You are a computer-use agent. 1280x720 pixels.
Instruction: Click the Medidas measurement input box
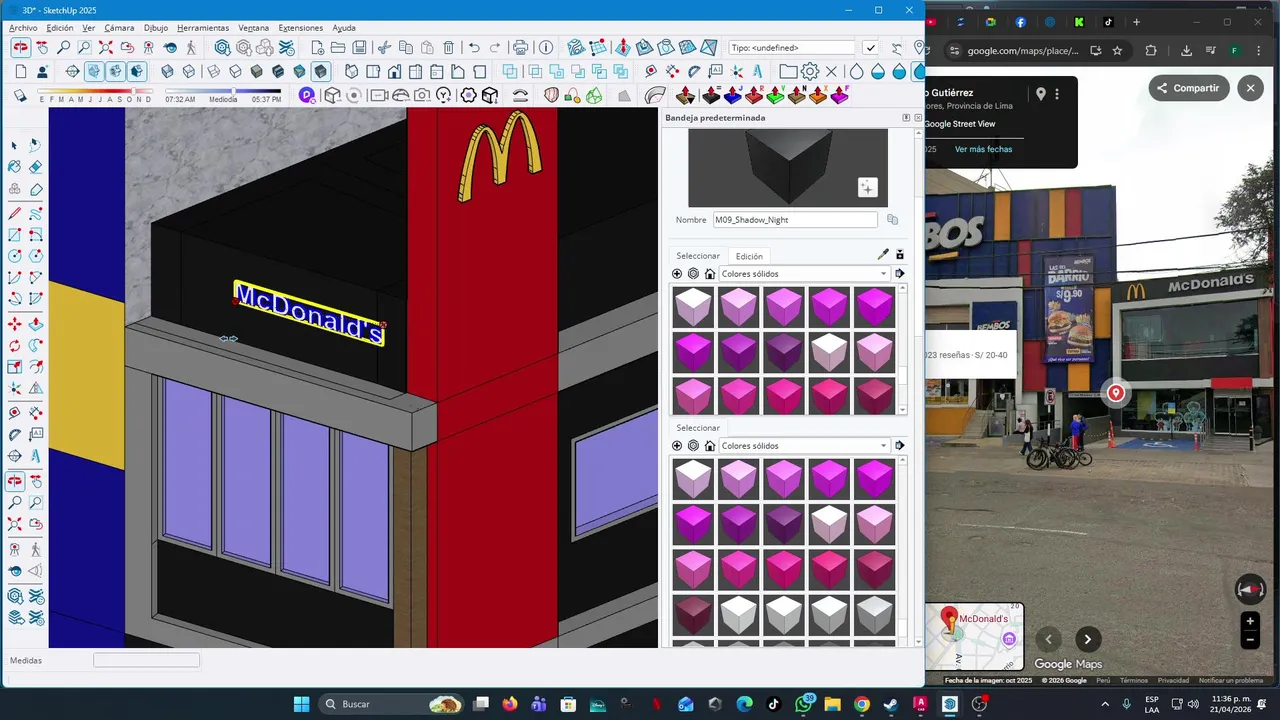(146, 660)
